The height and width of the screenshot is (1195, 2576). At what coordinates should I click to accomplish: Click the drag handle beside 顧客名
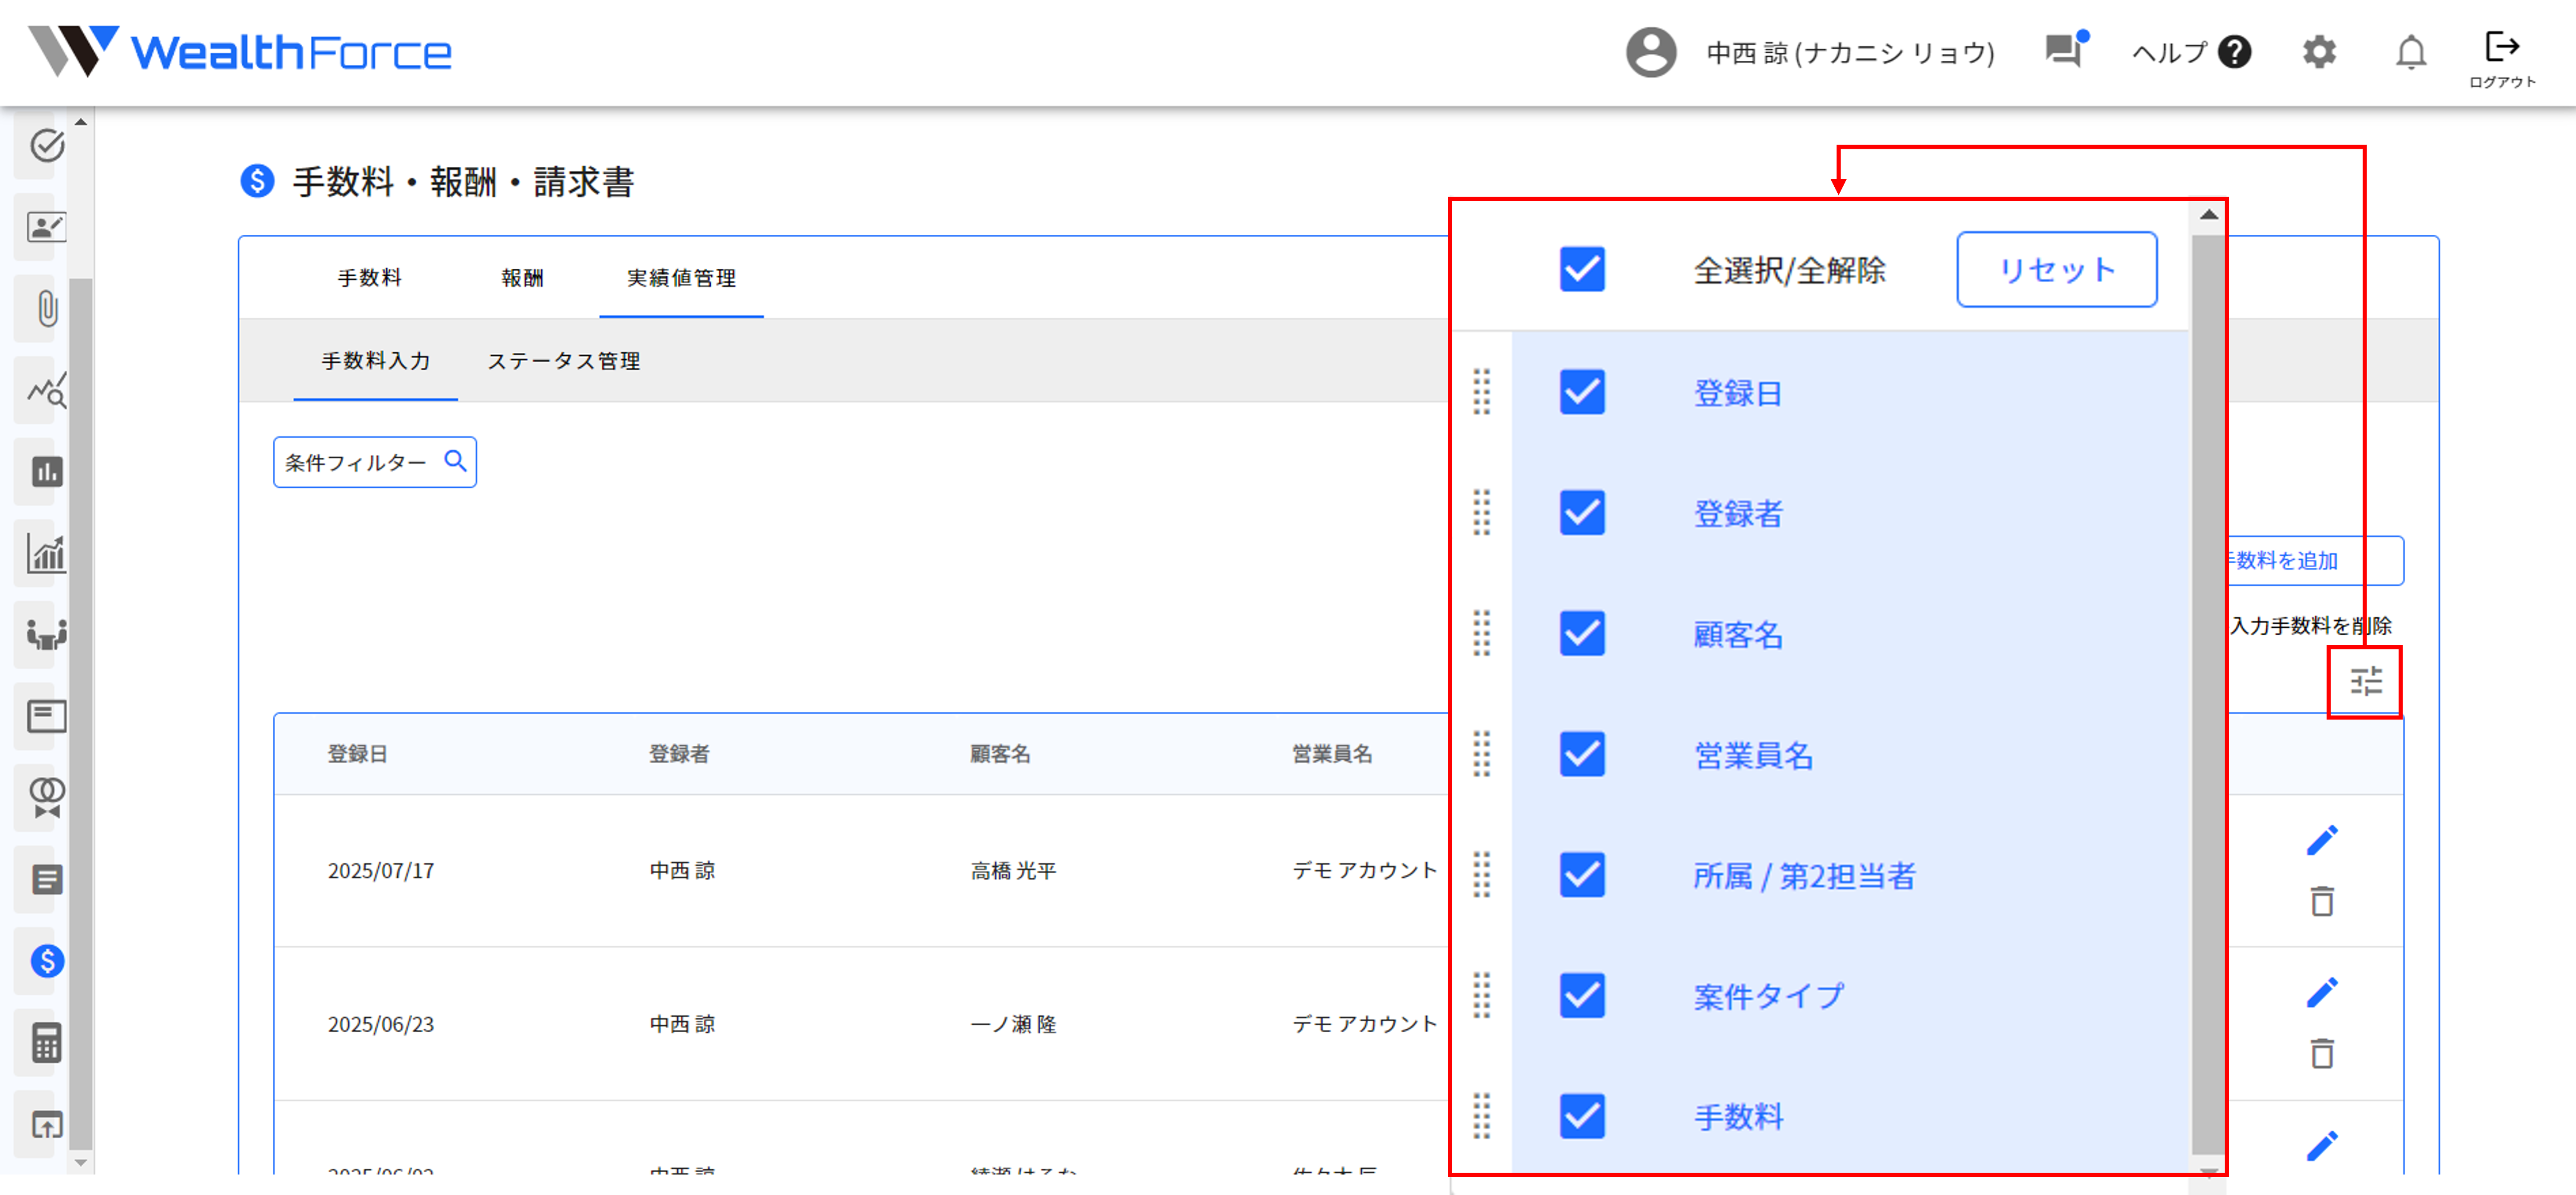(x=1482, y=634)
